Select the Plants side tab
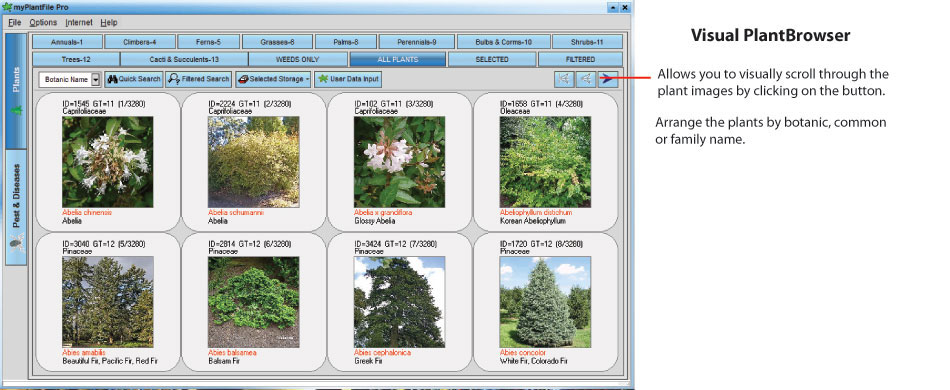The image size is (950, 390). pos(16,91)
